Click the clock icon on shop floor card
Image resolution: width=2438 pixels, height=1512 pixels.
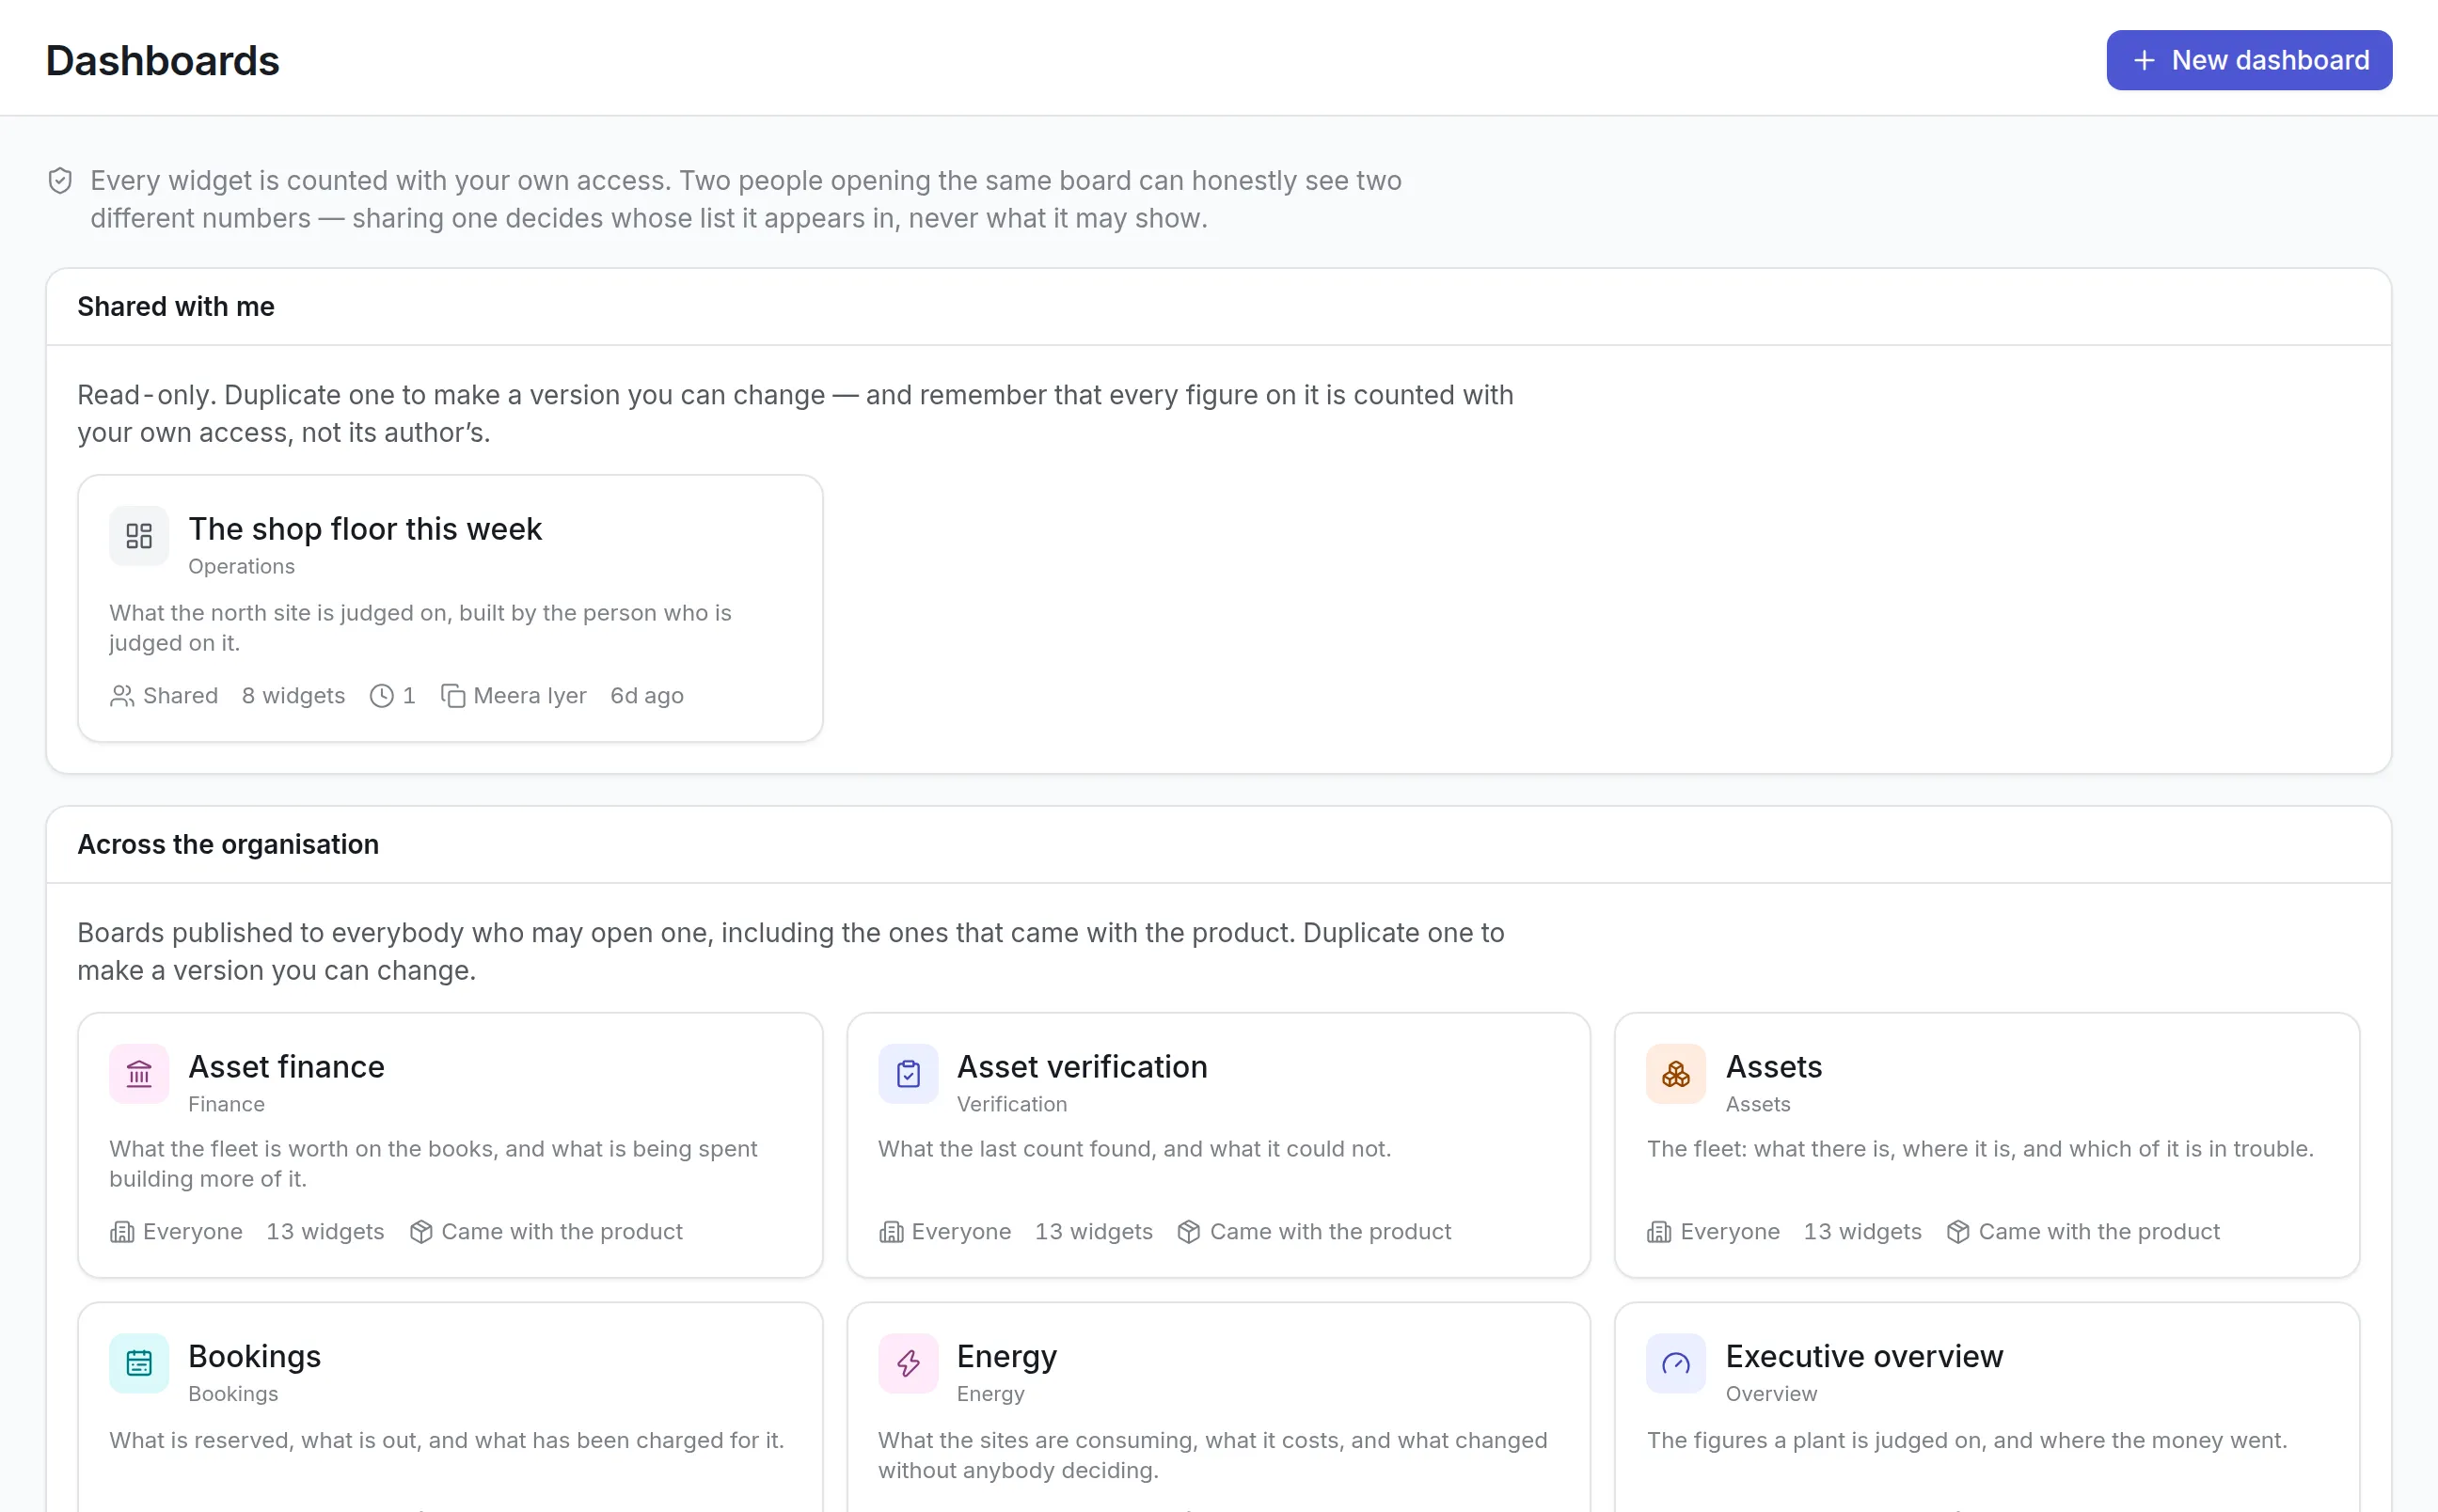(x=381, y=696)
